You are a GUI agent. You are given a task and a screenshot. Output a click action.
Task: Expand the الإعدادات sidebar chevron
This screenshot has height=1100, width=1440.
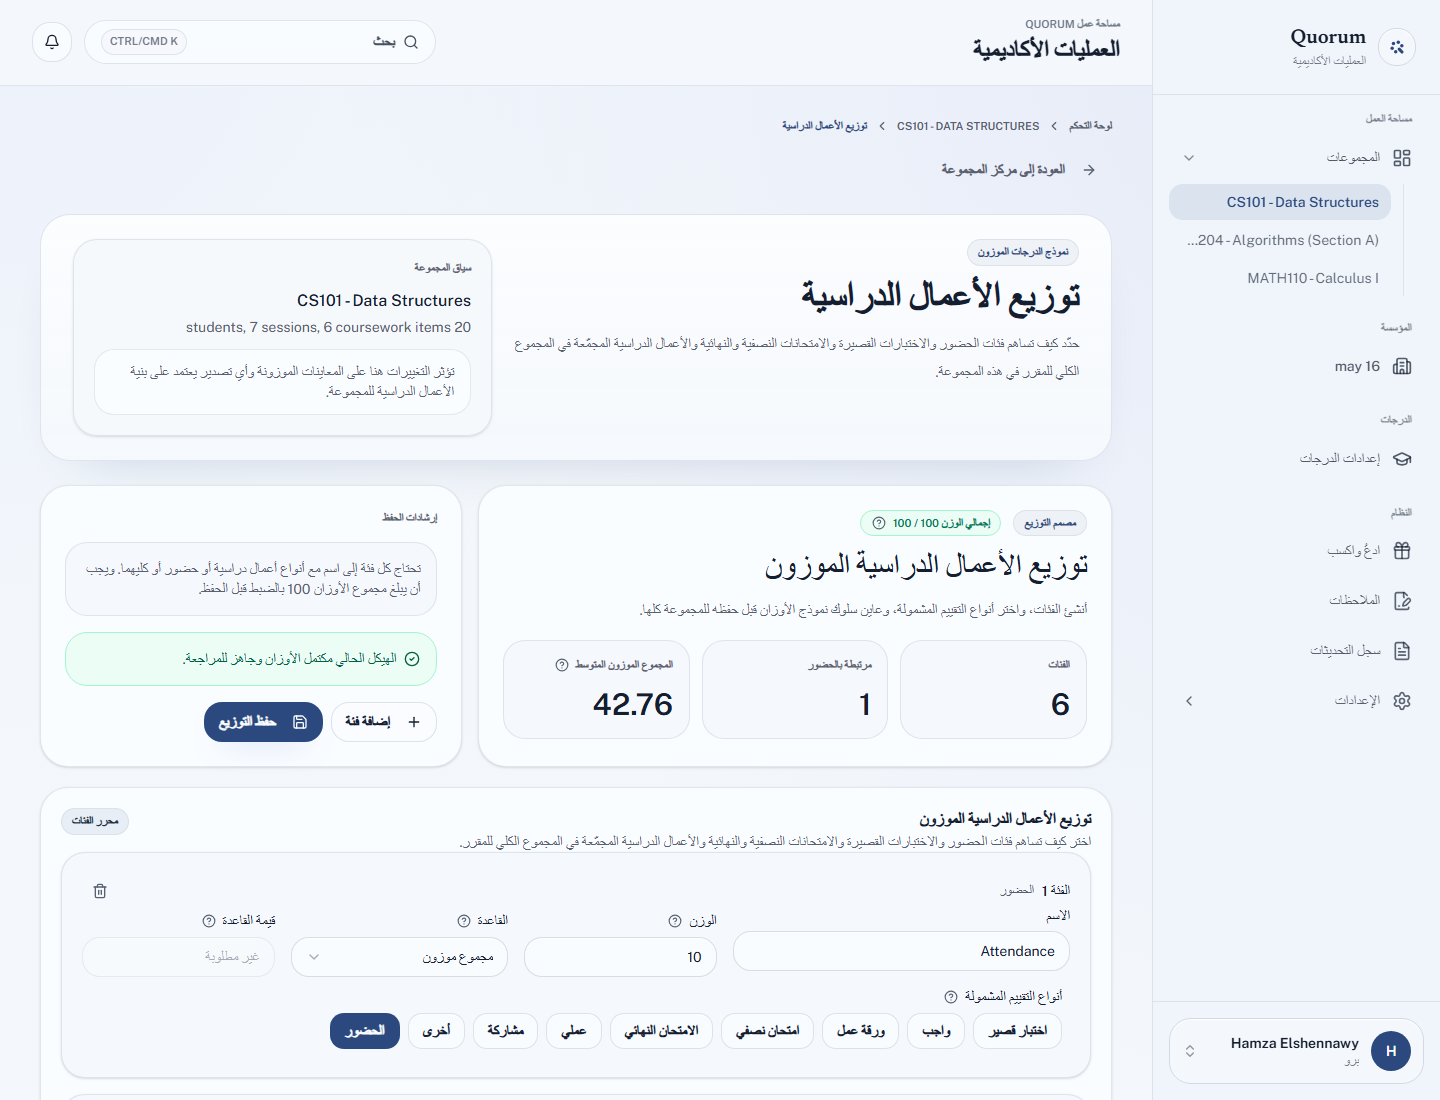pos(1189,701)
